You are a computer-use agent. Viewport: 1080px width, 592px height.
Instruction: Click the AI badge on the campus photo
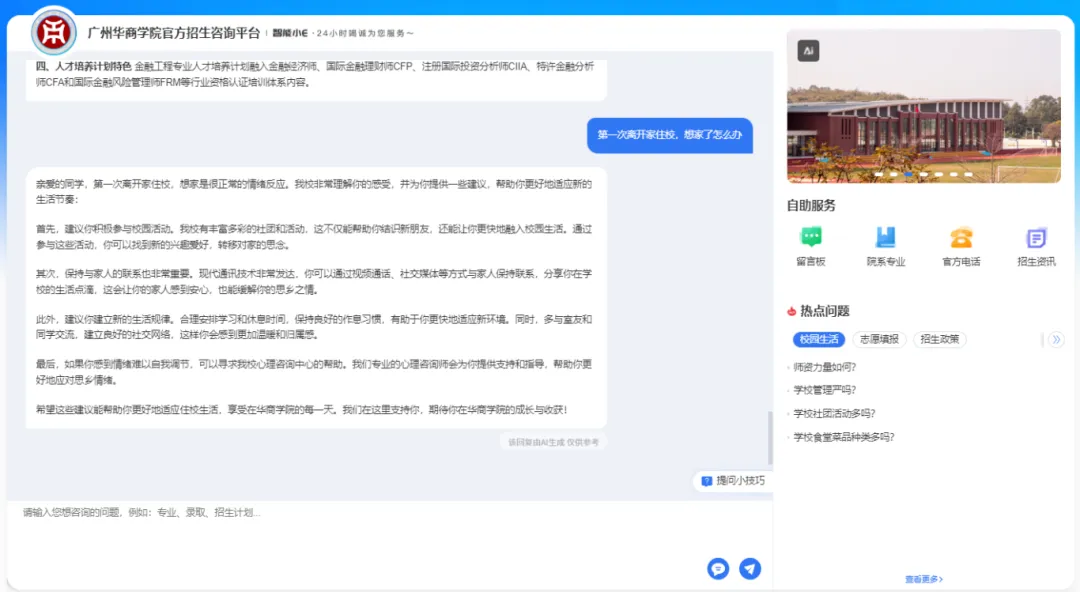click(x=808, y=50)
